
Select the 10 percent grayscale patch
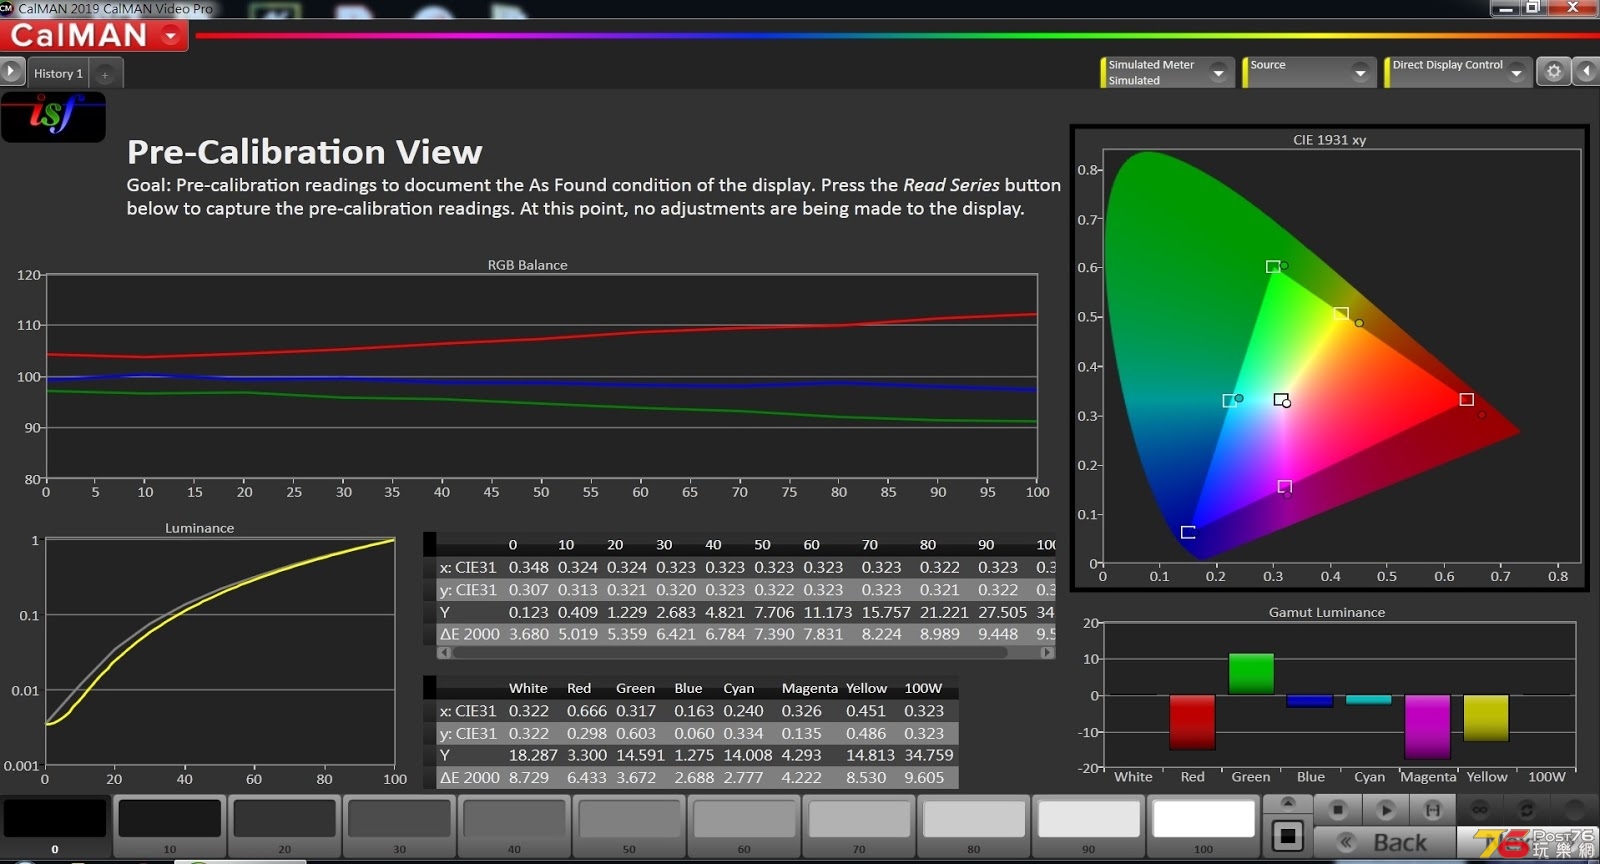(170, 826)
